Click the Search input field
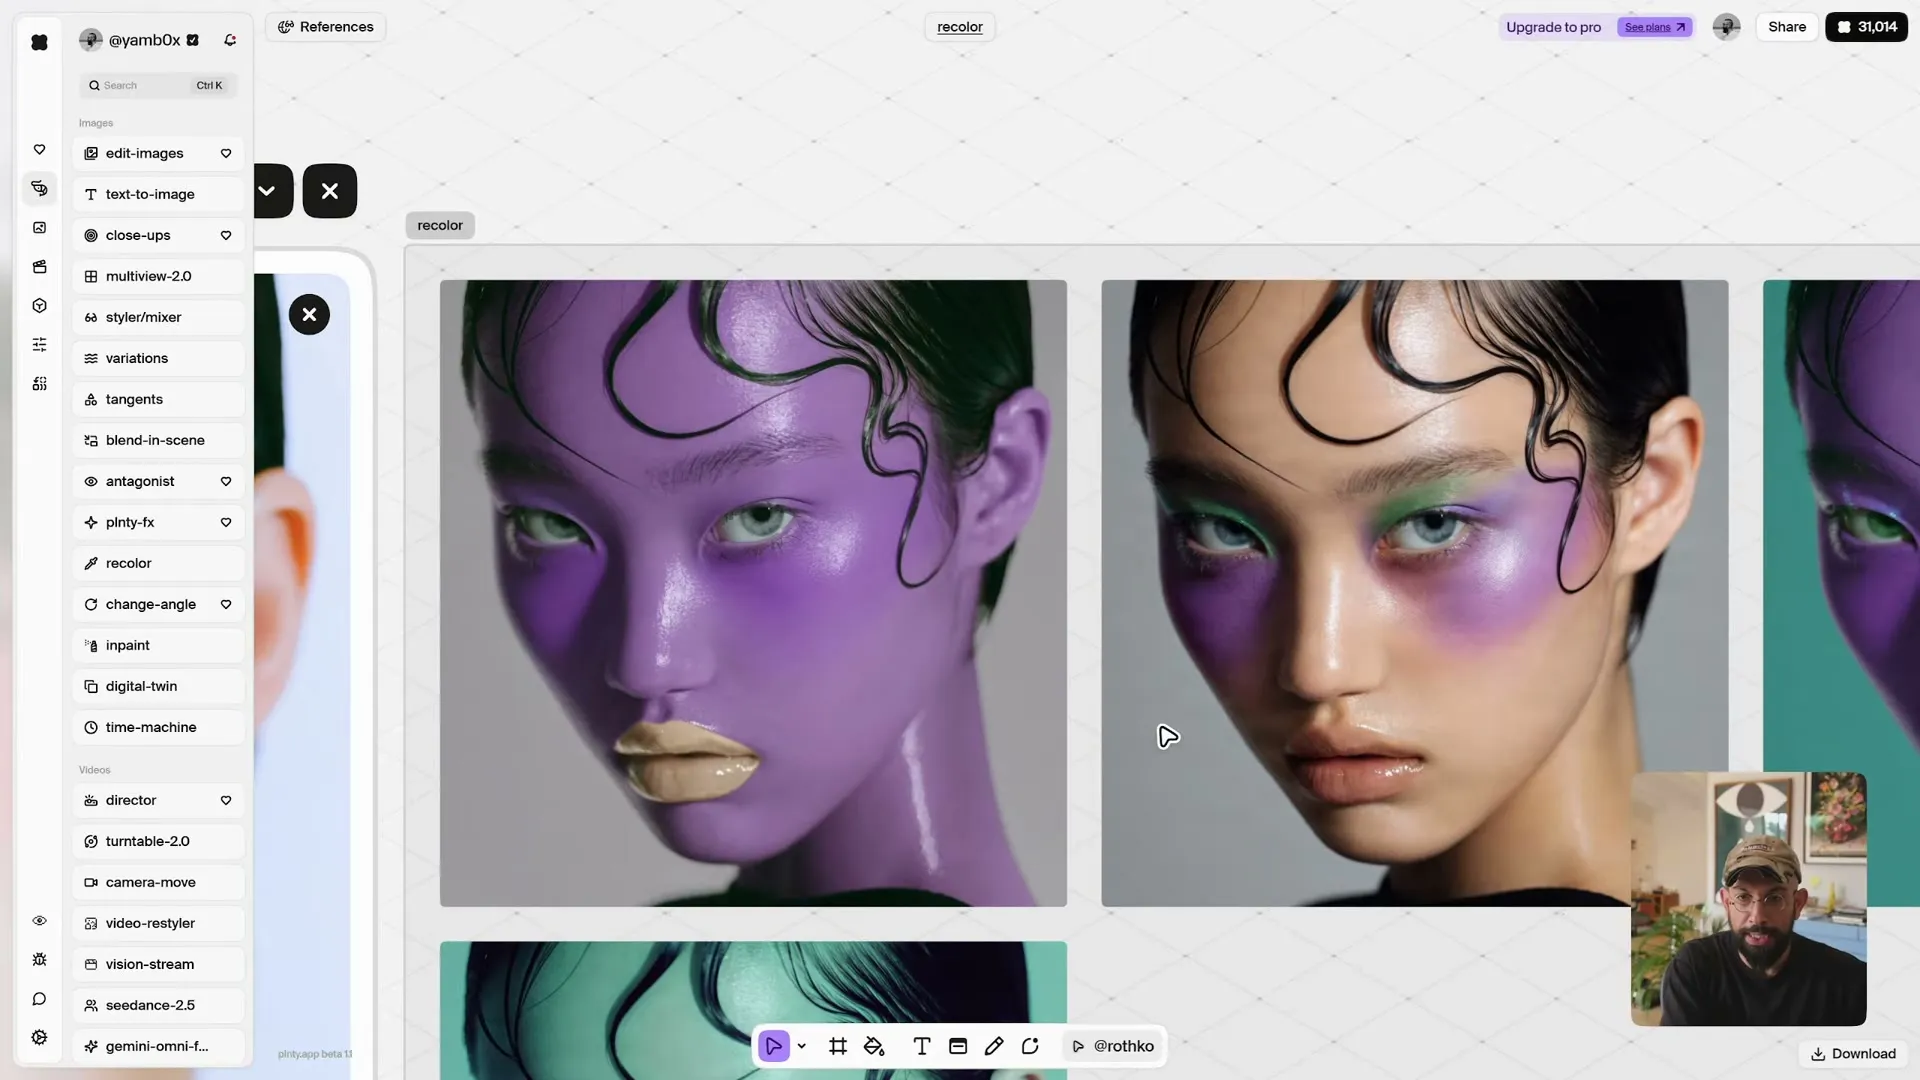 [158, 85]
